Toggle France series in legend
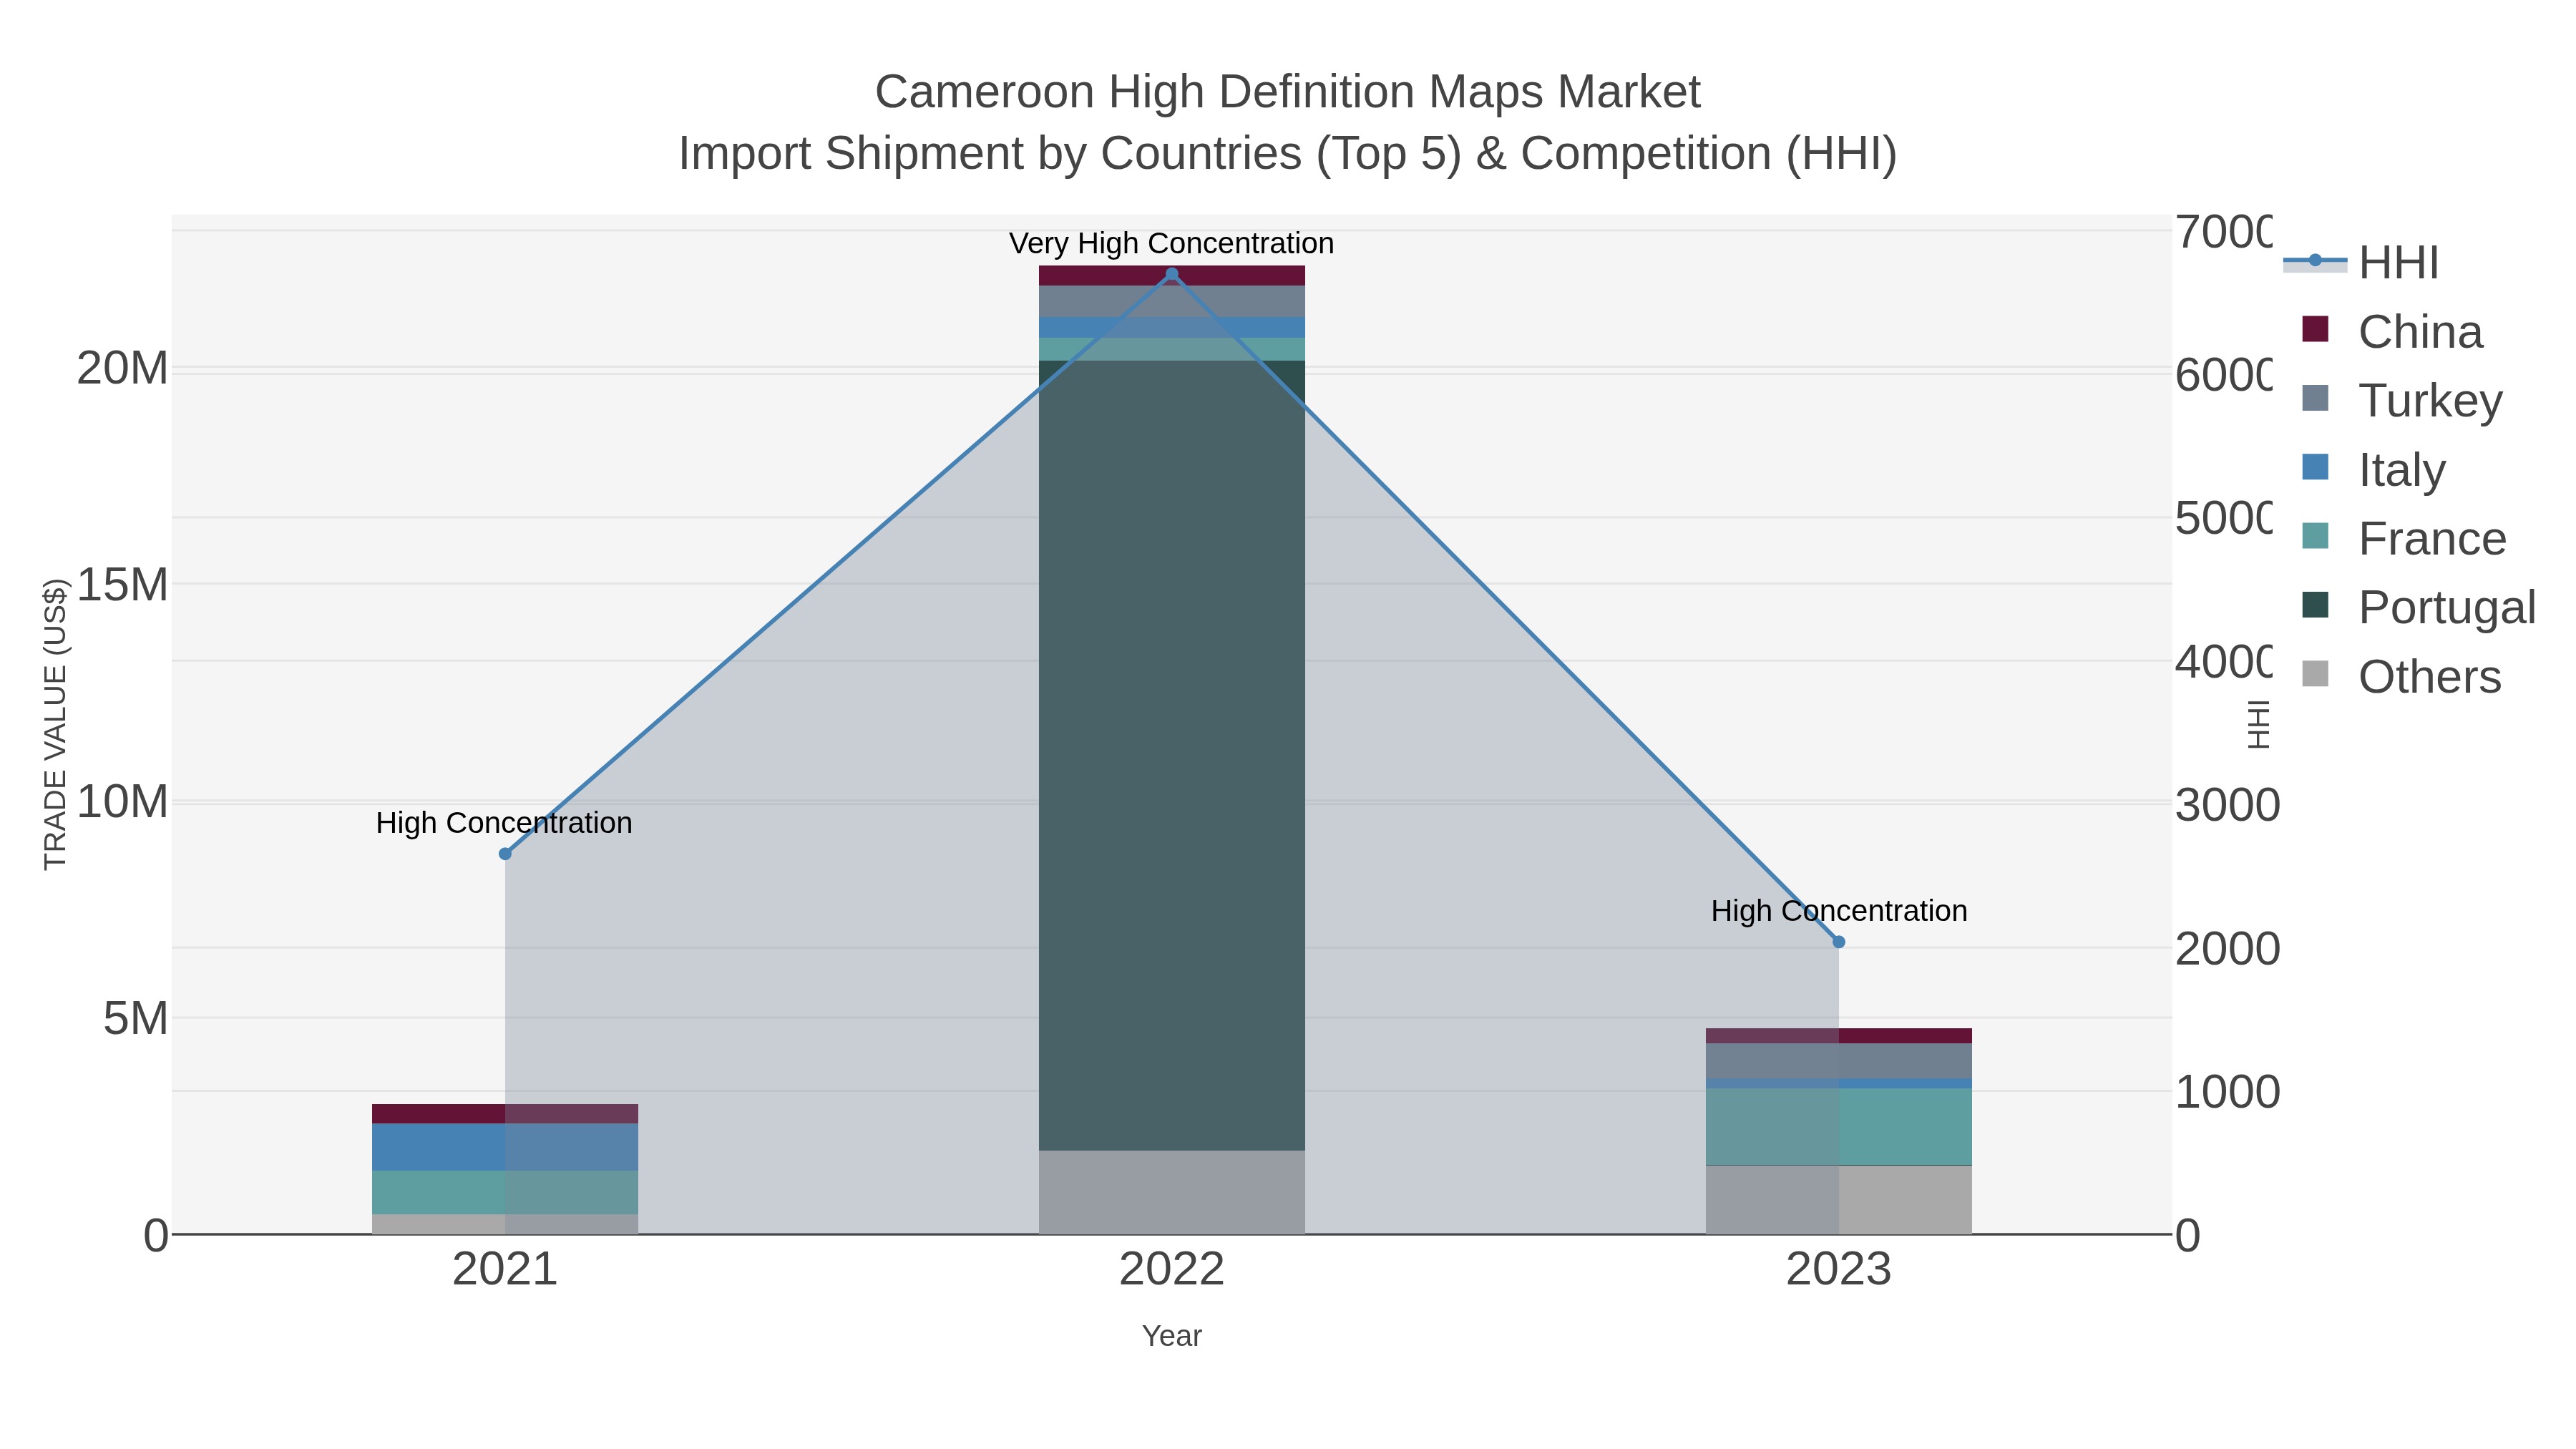Viewport: 2576px width, 1449px height. 2404,539
